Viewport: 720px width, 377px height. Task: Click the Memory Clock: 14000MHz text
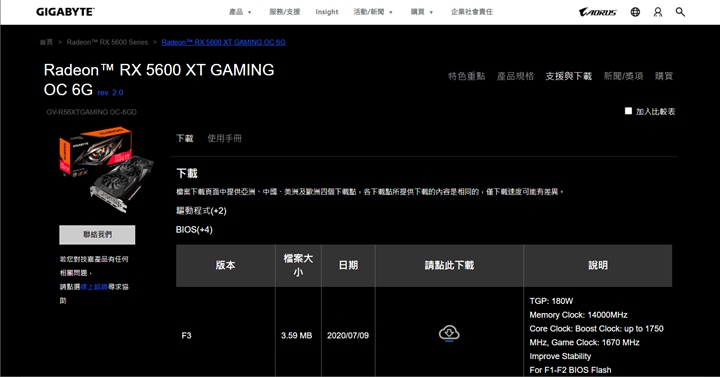[x=578, y=315]
